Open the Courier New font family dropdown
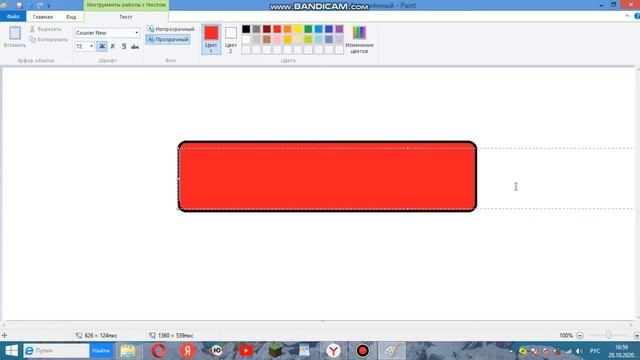The height and width of the screenshot is (360, 640). point(136,33)
